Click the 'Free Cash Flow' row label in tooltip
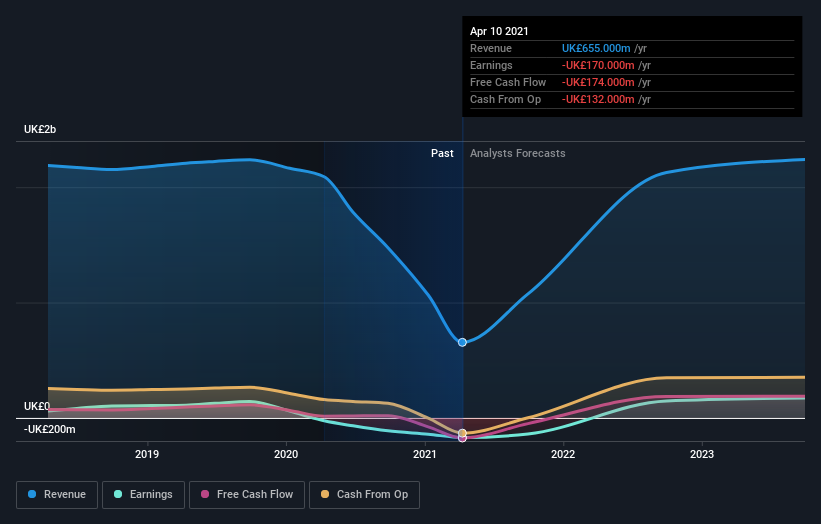 508,82
